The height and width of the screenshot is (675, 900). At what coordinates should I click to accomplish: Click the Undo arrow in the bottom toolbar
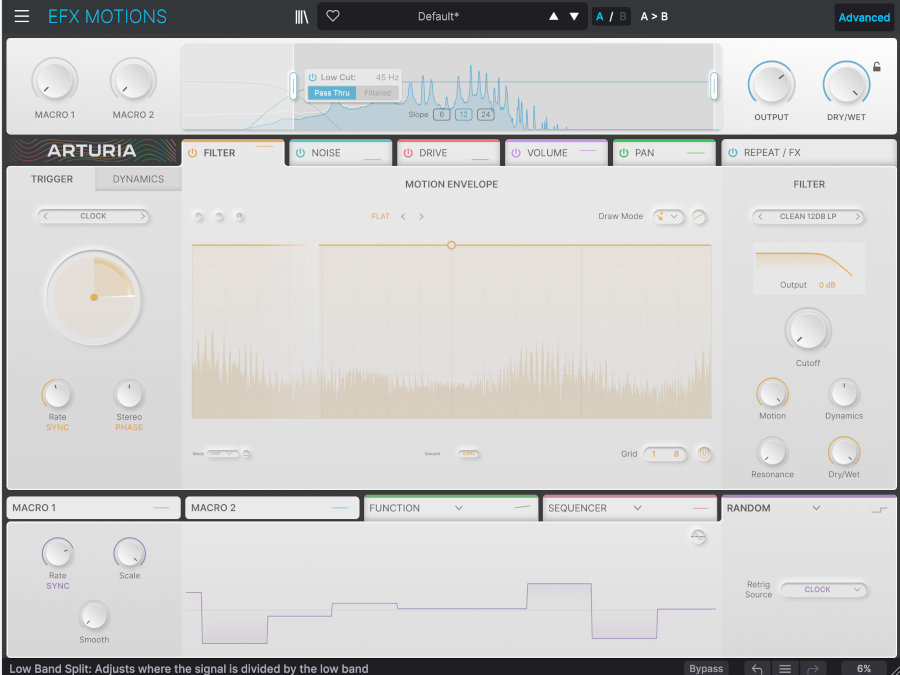click(757, 668)
